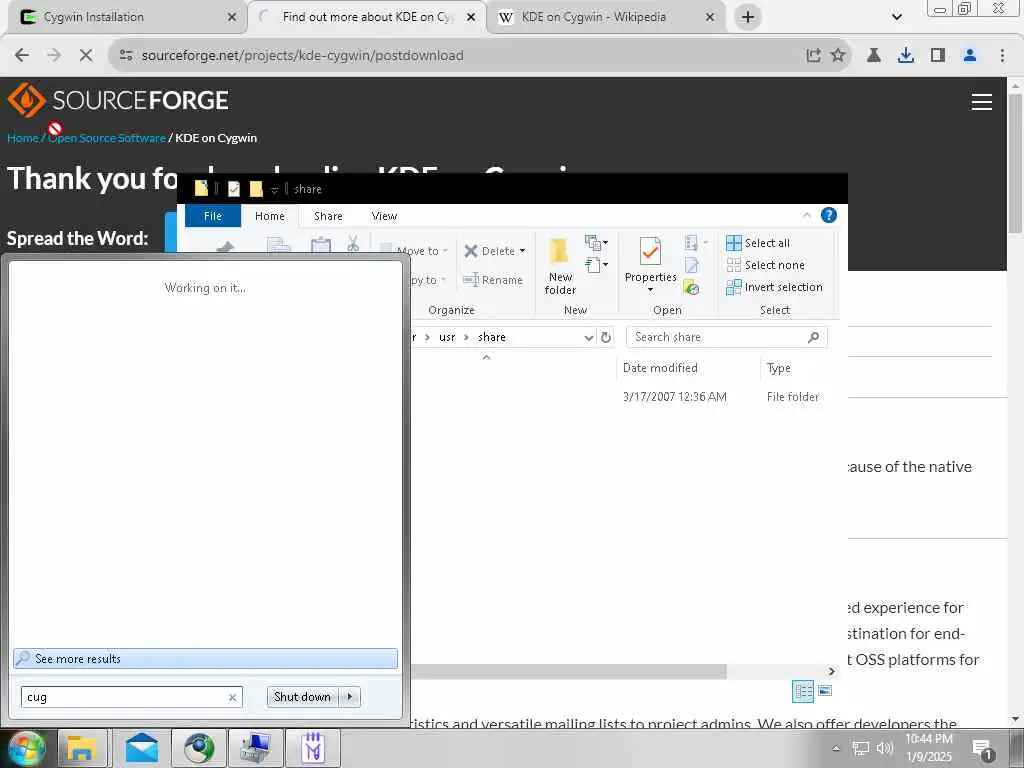Screen dimensions: 1024x768
Task: Click Invert selection in Explorer ribbon
Action: (x=775, y=287)
